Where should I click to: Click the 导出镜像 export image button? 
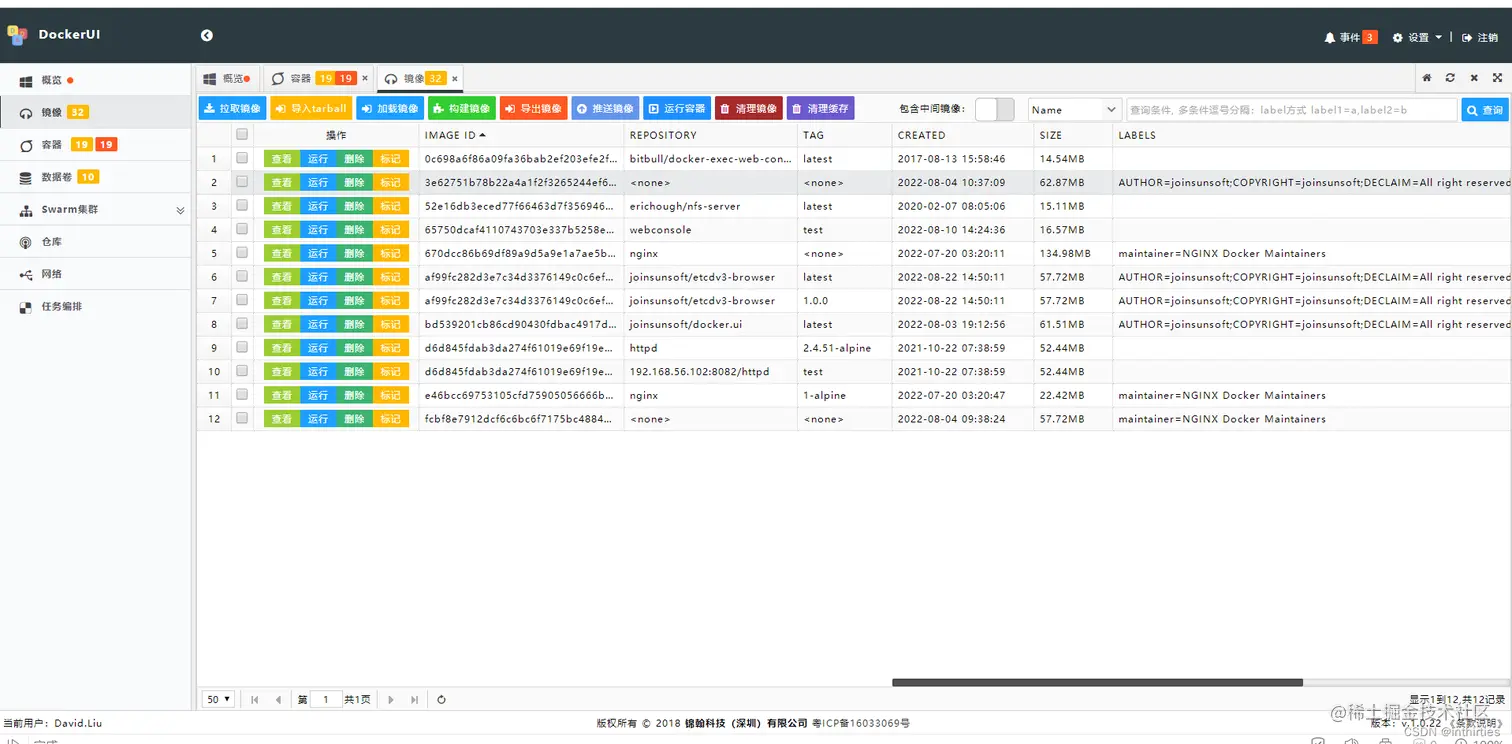pyautogui.click(x=534, y=108)
